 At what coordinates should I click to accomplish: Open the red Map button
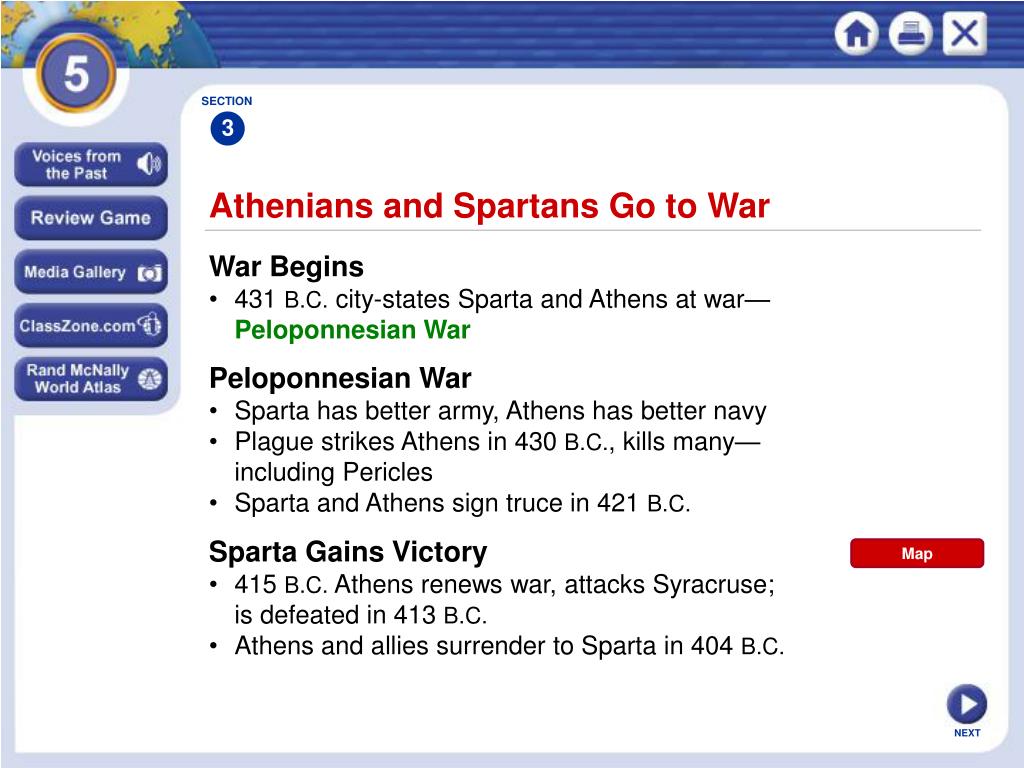tap(916, 553)
